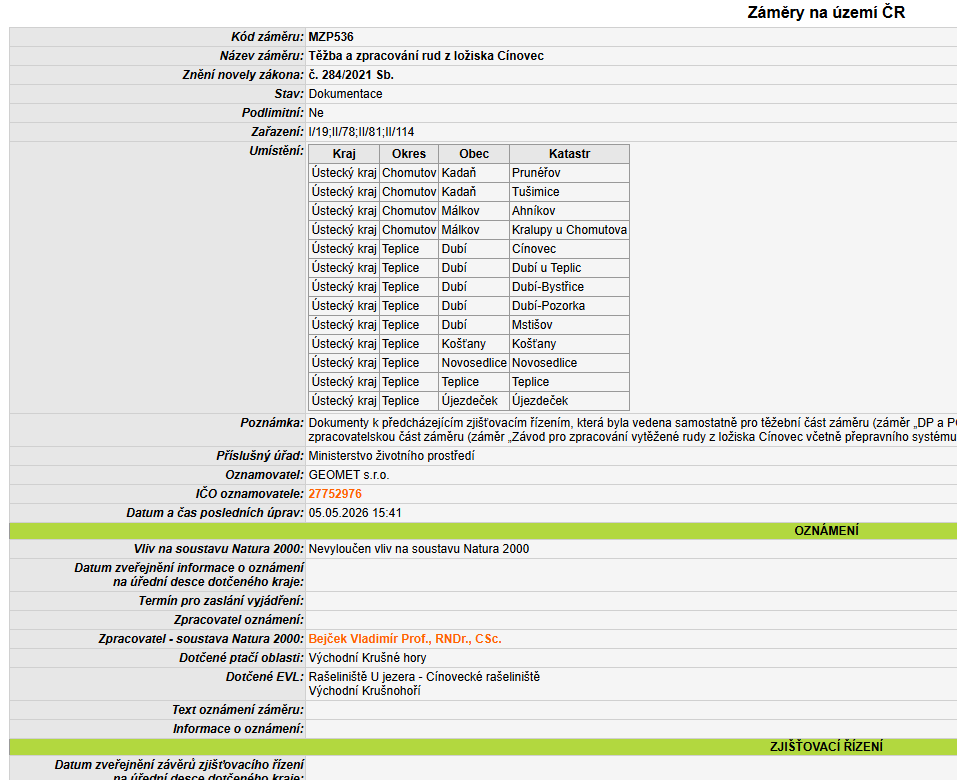Click the Tušimice cadastre cell

569,192
